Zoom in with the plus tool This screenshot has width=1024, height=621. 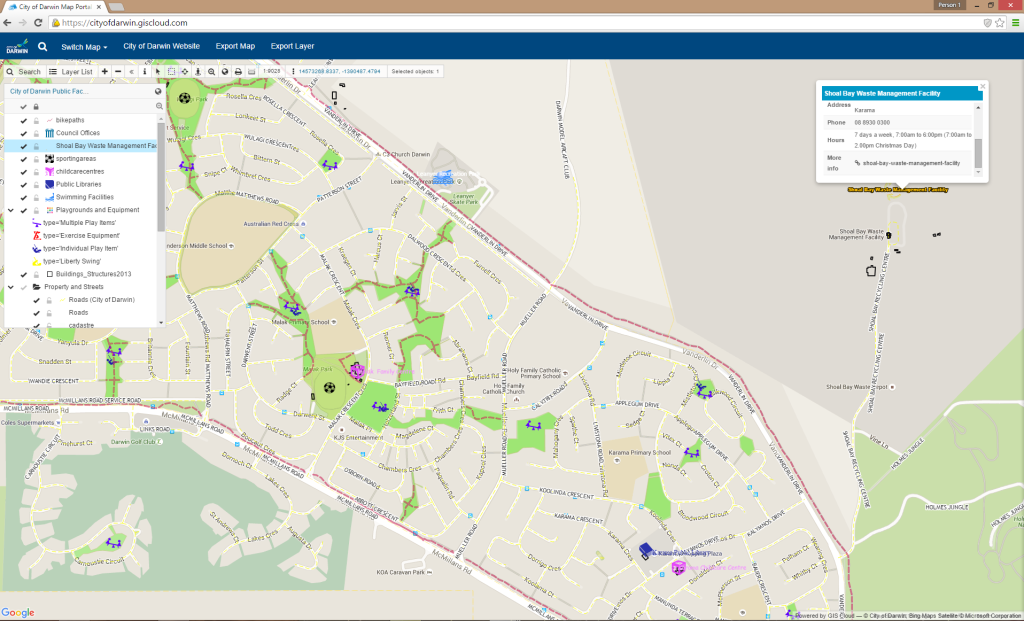tap(104, 71)
